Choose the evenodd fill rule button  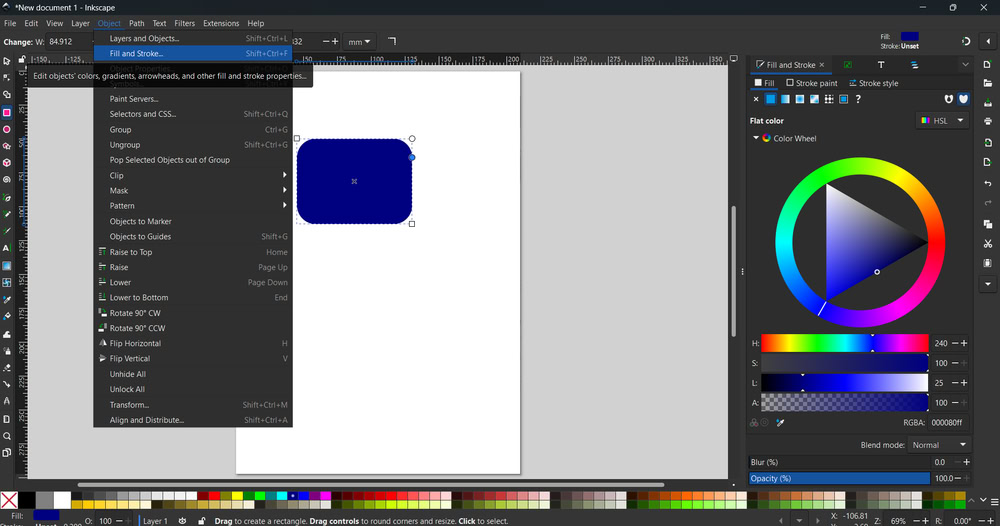point(948,99)
